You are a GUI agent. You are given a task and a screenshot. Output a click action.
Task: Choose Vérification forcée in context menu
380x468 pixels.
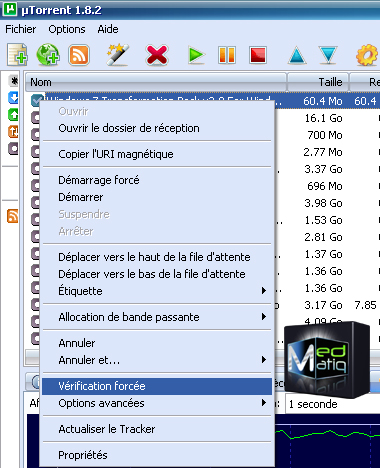click(x=156, y=386)
